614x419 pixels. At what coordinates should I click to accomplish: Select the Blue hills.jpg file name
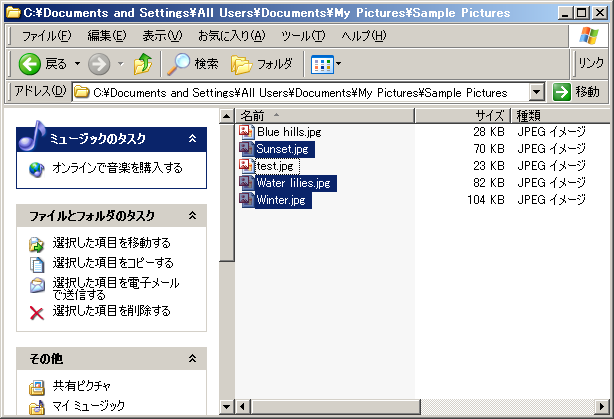pos(289,132)
